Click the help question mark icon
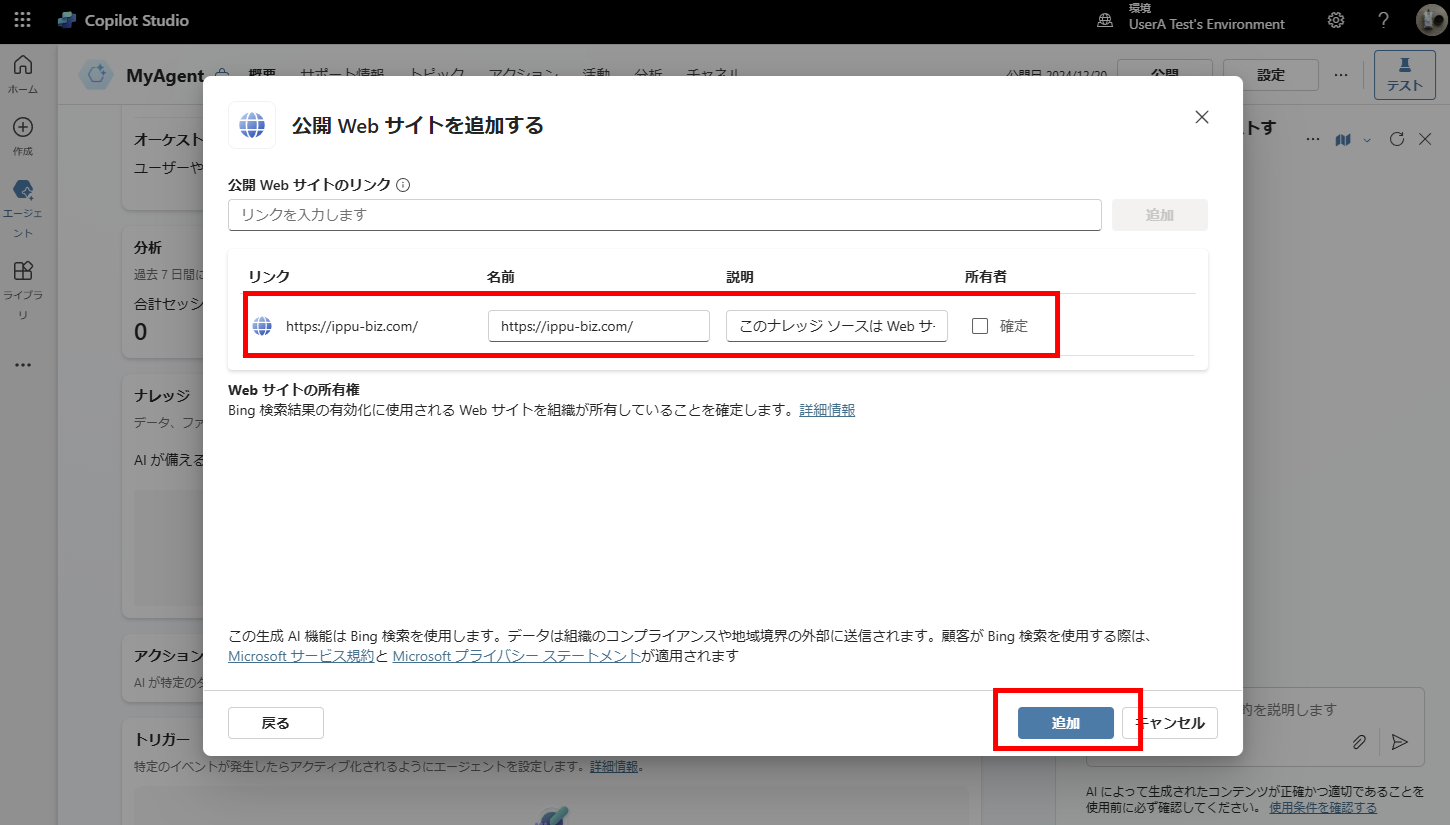The width and height of the screenshot is (1450, 825). (1383, 20)
